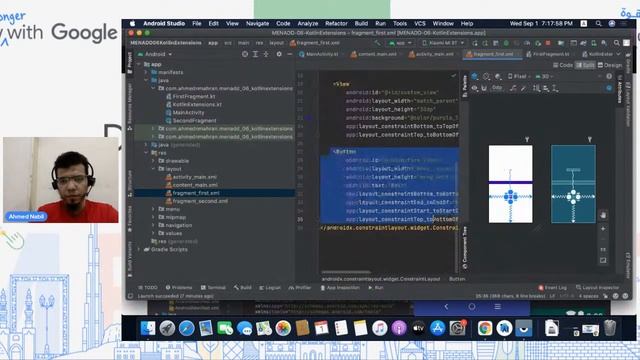Click the Orientation icon in design toolbar

click(487, 76)
